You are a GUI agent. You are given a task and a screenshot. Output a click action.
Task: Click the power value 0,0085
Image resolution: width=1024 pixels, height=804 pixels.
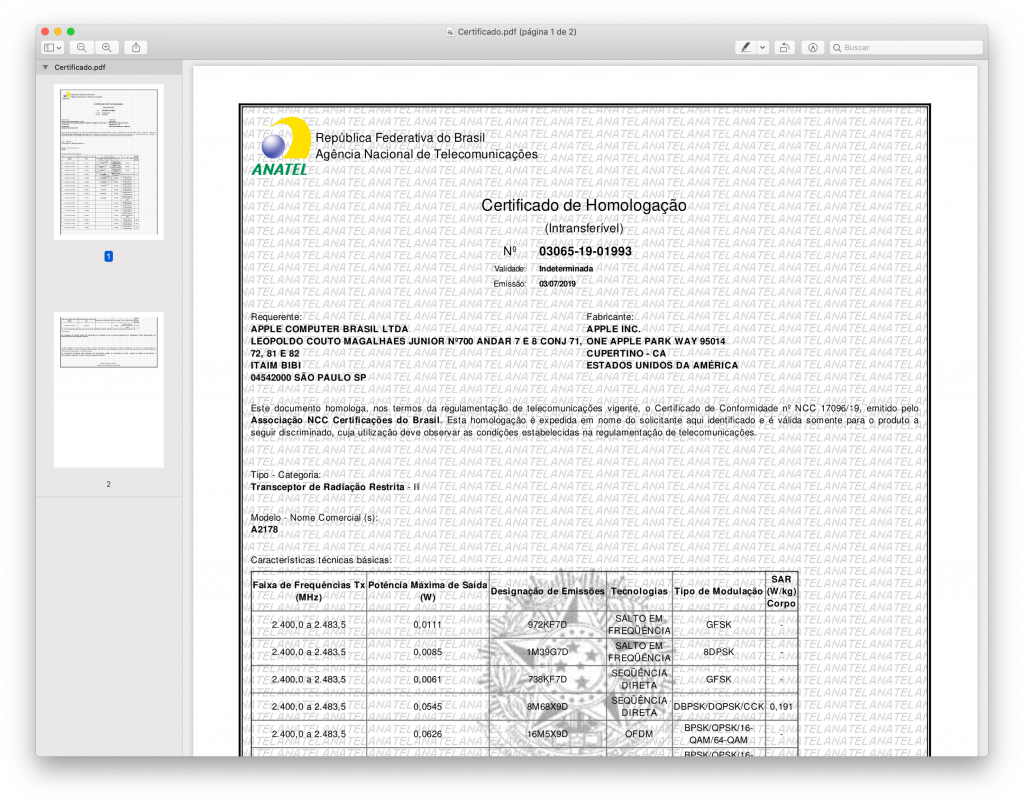pos(428,652)
